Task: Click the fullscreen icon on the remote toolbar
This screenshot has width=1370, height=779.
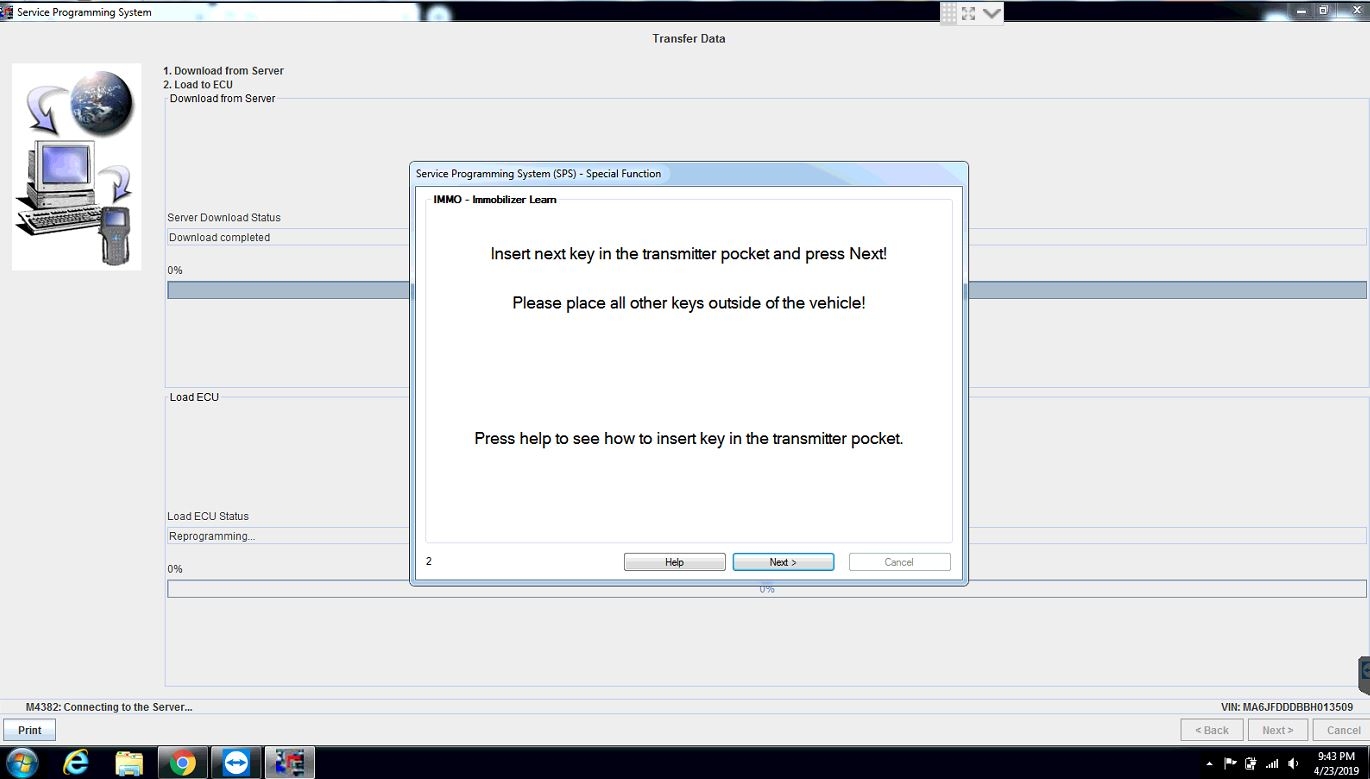Action: (968, 13)
